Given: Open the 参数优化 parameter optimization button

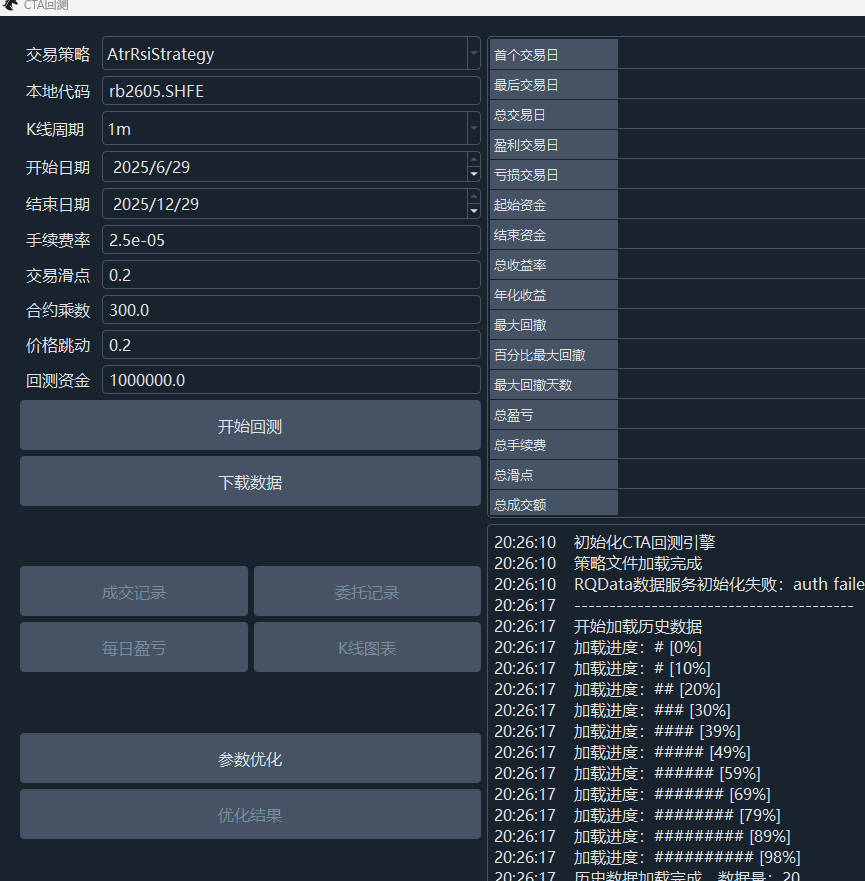Looking at the screenshot, I should pyautogui.click(x=250, y=759).
